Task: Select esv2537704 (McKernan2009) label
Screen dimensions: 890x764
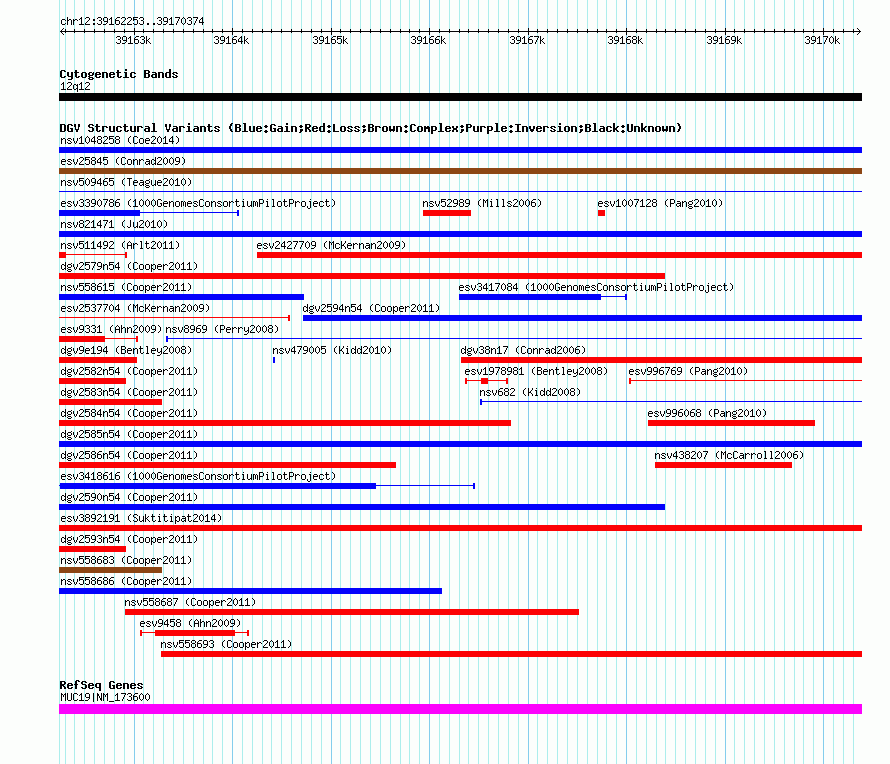Action: tap(135, 308)
